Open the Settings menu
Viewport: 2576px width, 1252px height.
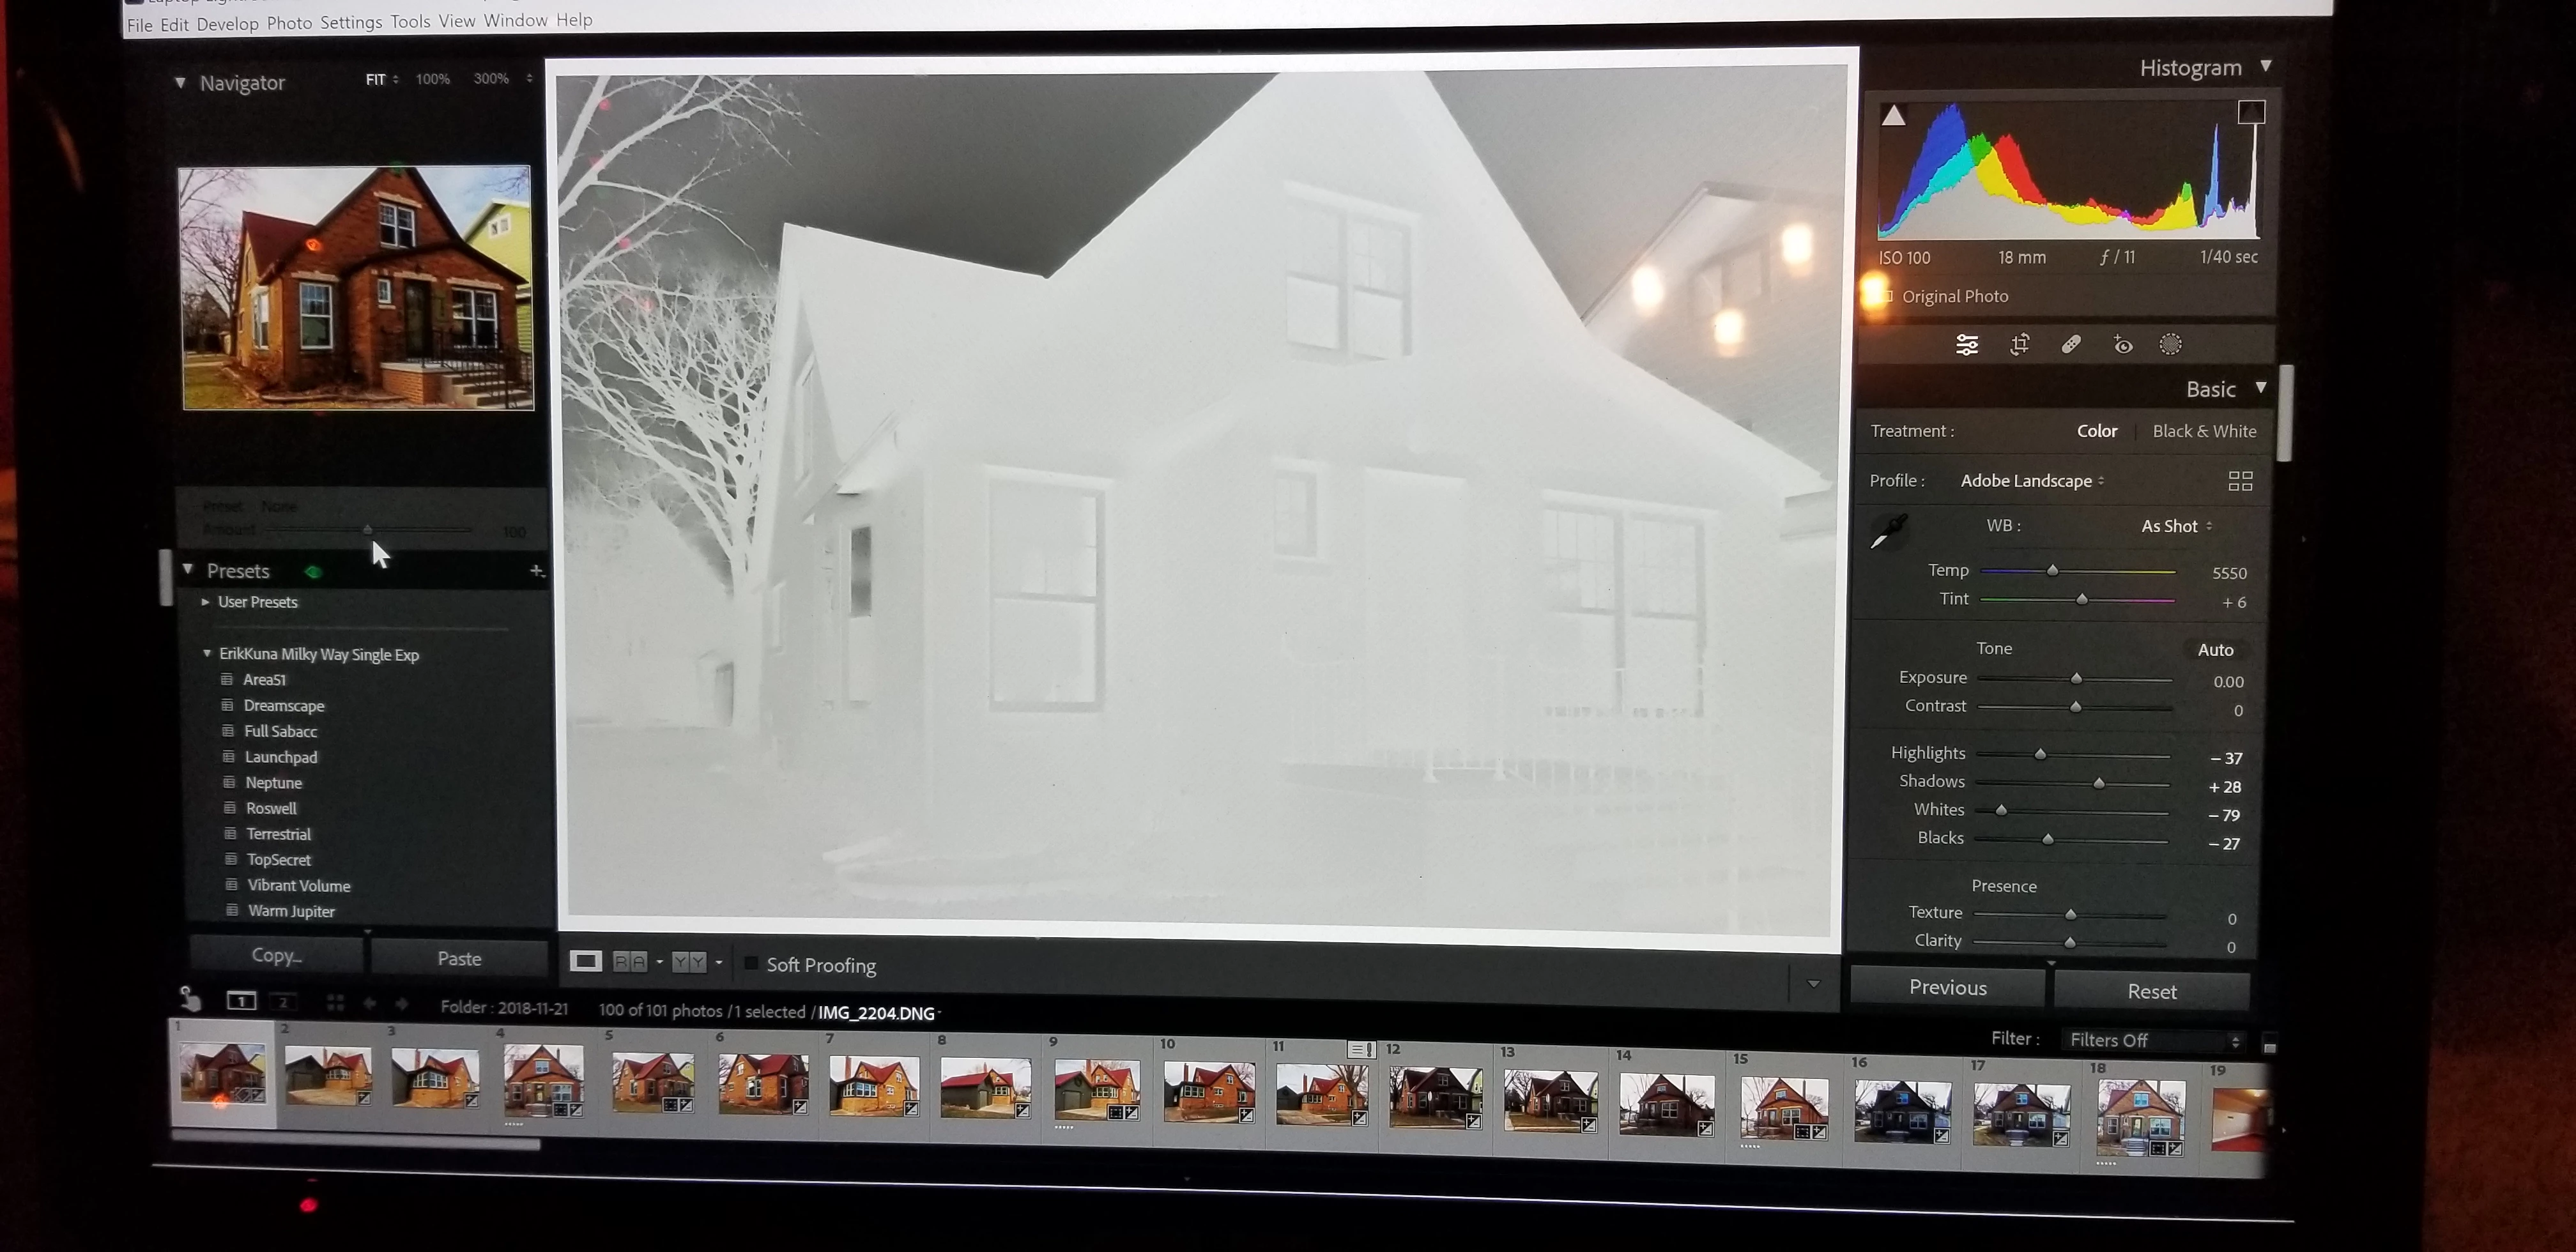coord(351,22)
